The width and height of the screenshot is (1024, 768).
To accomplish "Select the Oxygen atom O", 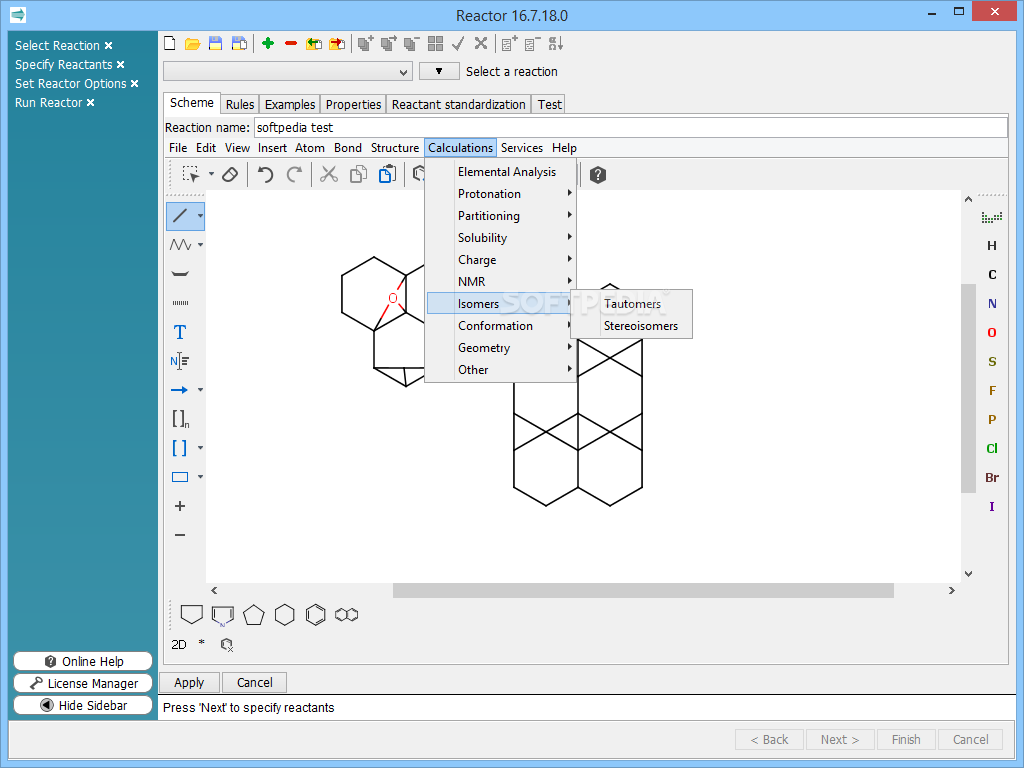I will 992,332.
